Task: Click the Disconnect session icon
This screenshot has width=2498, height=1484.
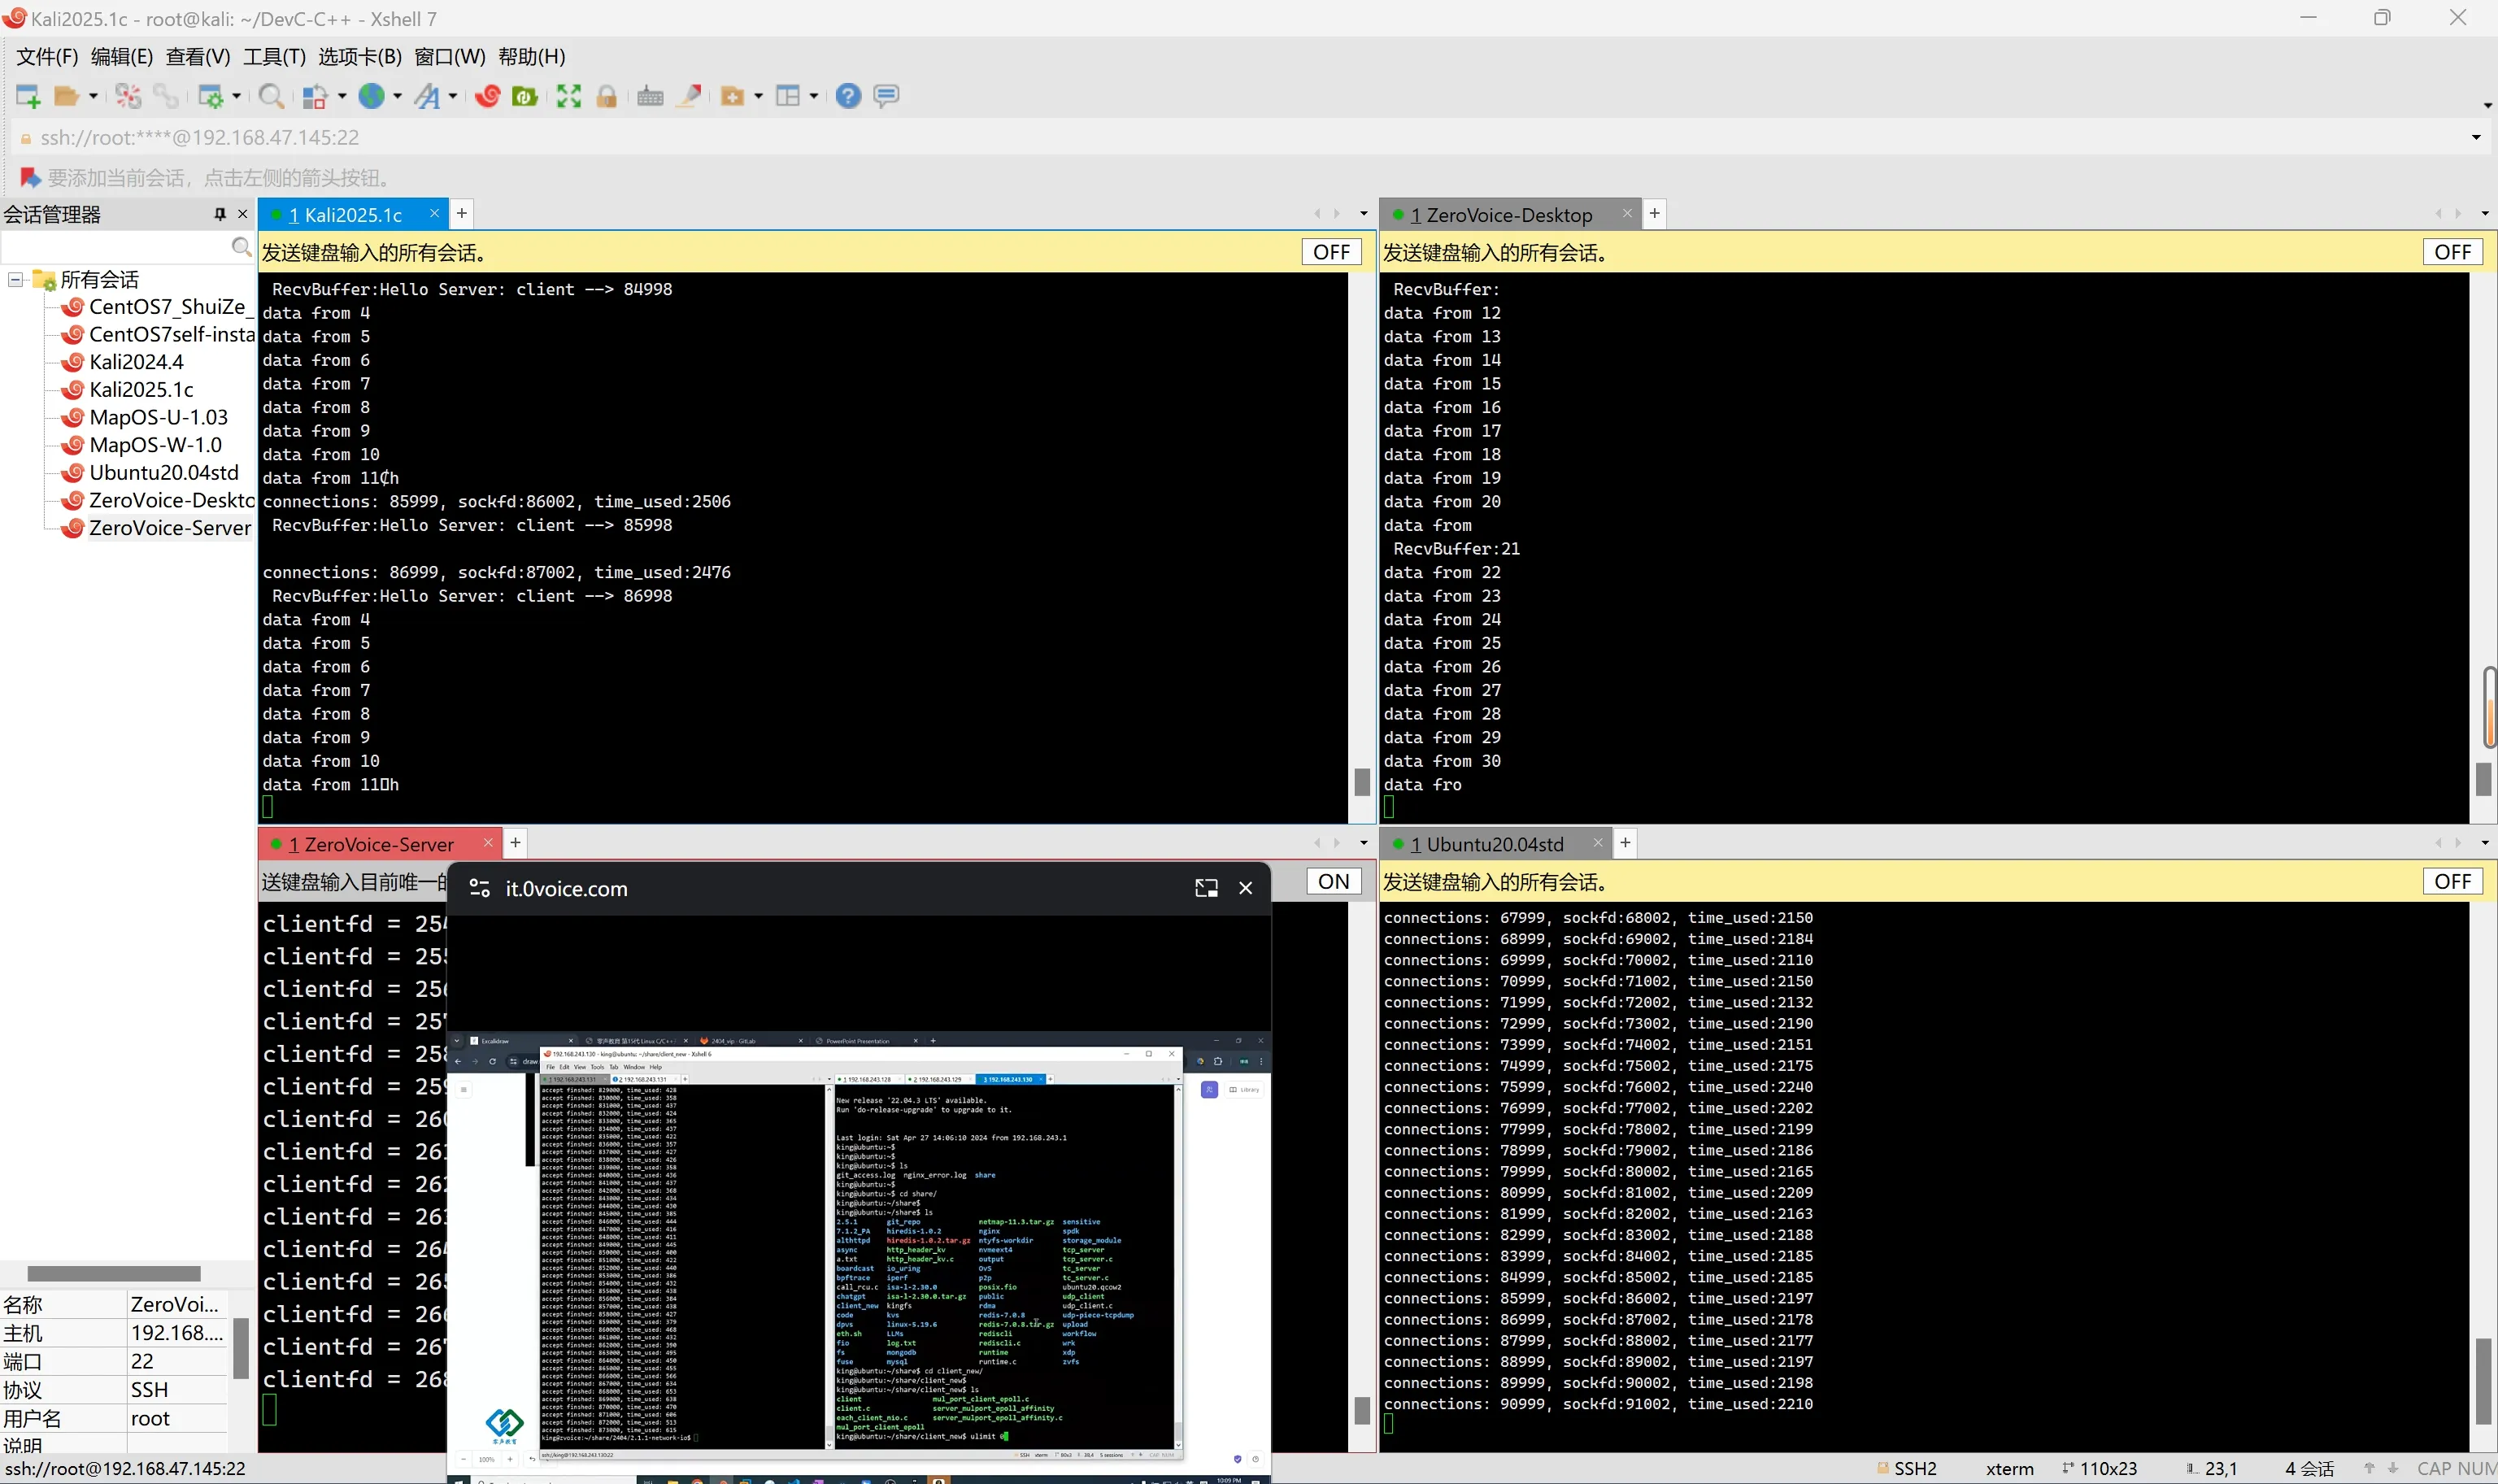Action: pos(127,96)
